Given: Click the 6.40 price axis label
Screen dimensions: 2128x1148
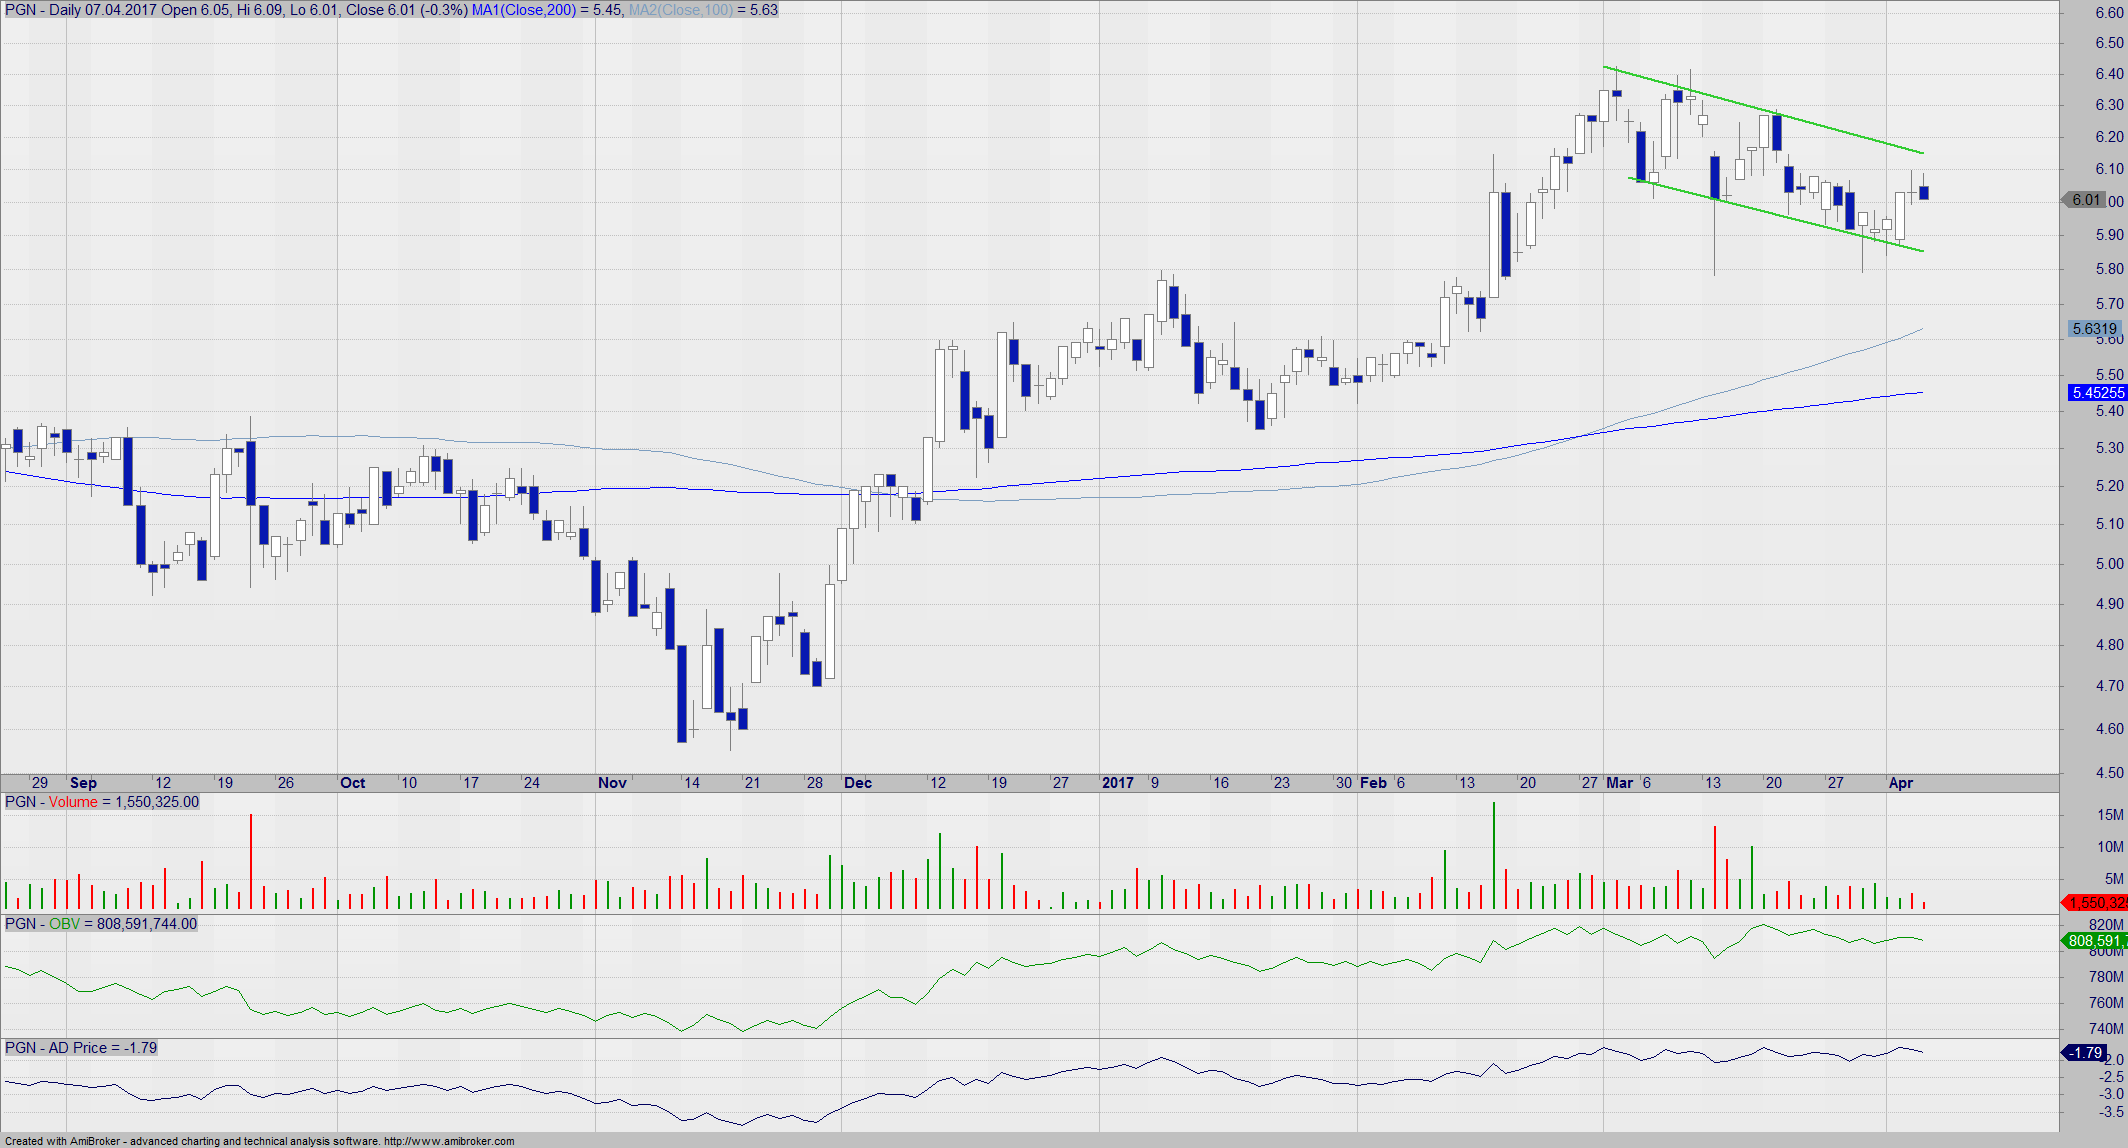Looking at the screenshot, I should (x=2109, y=74).
